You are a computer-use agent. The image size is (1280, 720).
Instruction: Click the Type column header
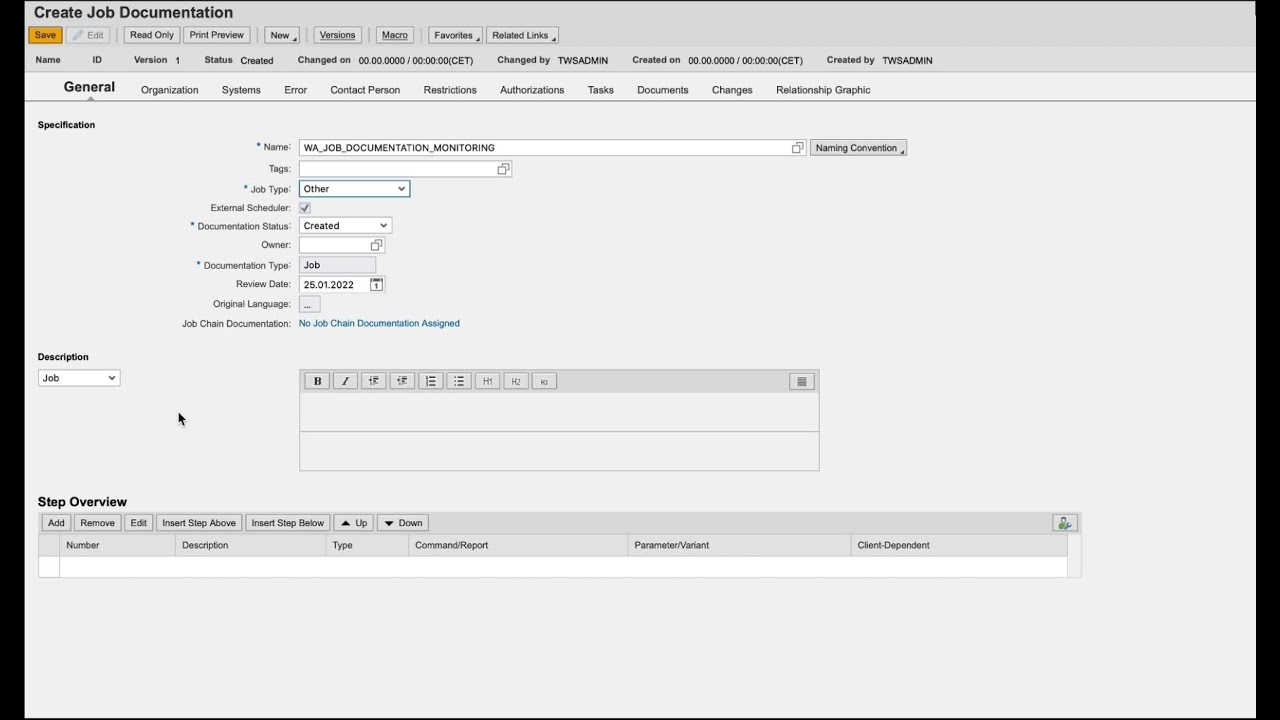[x=367, y=545]
